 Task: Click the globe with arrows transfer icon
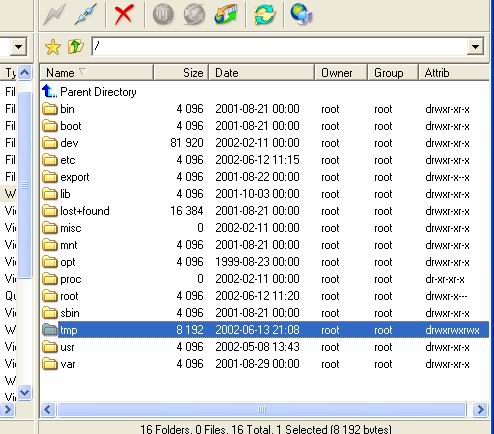(x=226, y=15)
